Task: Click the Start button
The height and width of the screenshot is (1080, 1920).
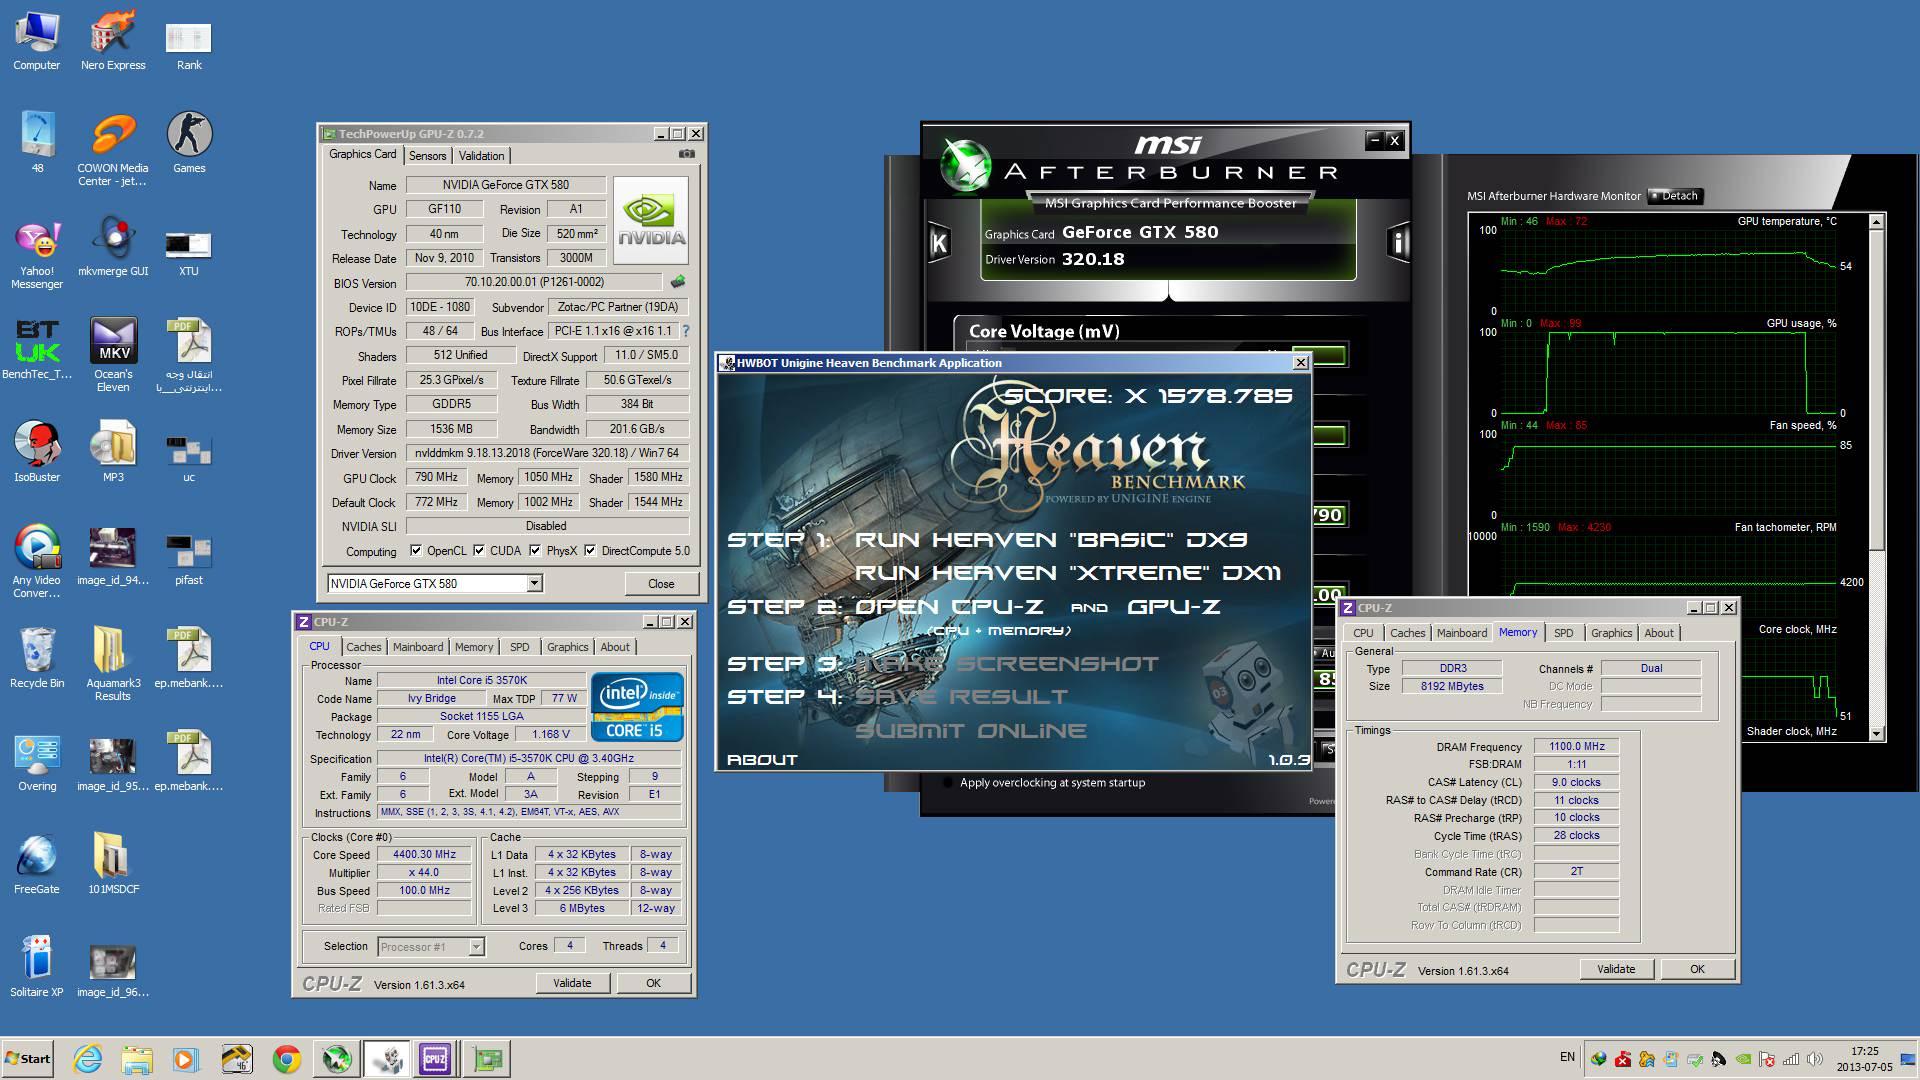Action: (x=27, y=1059)
